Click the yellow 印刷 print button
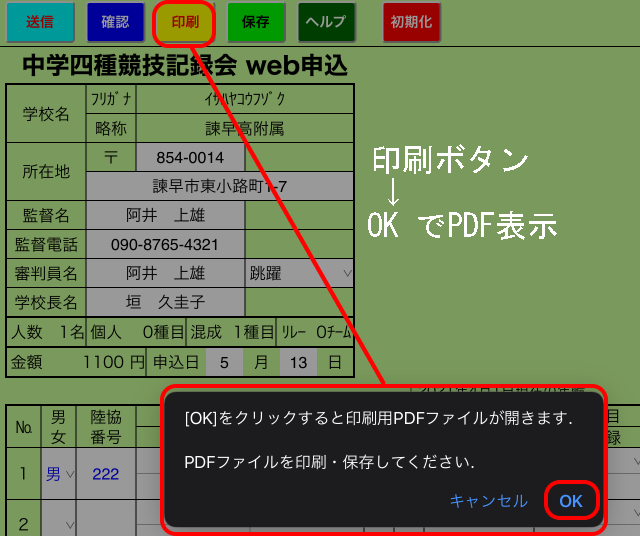The height and width of the screenshot is (536, 640). point(184,22)
